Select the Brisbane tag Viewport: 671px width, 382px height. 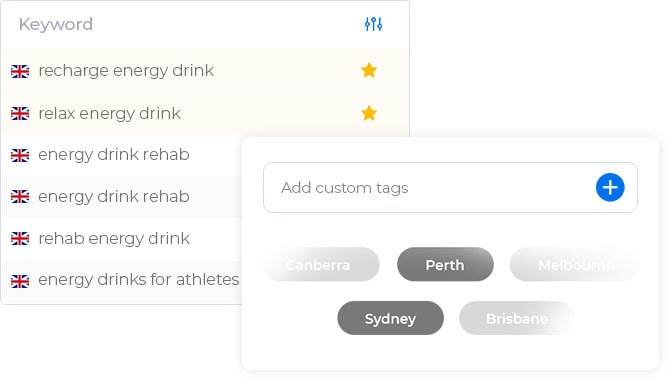[x=517, y=318]
